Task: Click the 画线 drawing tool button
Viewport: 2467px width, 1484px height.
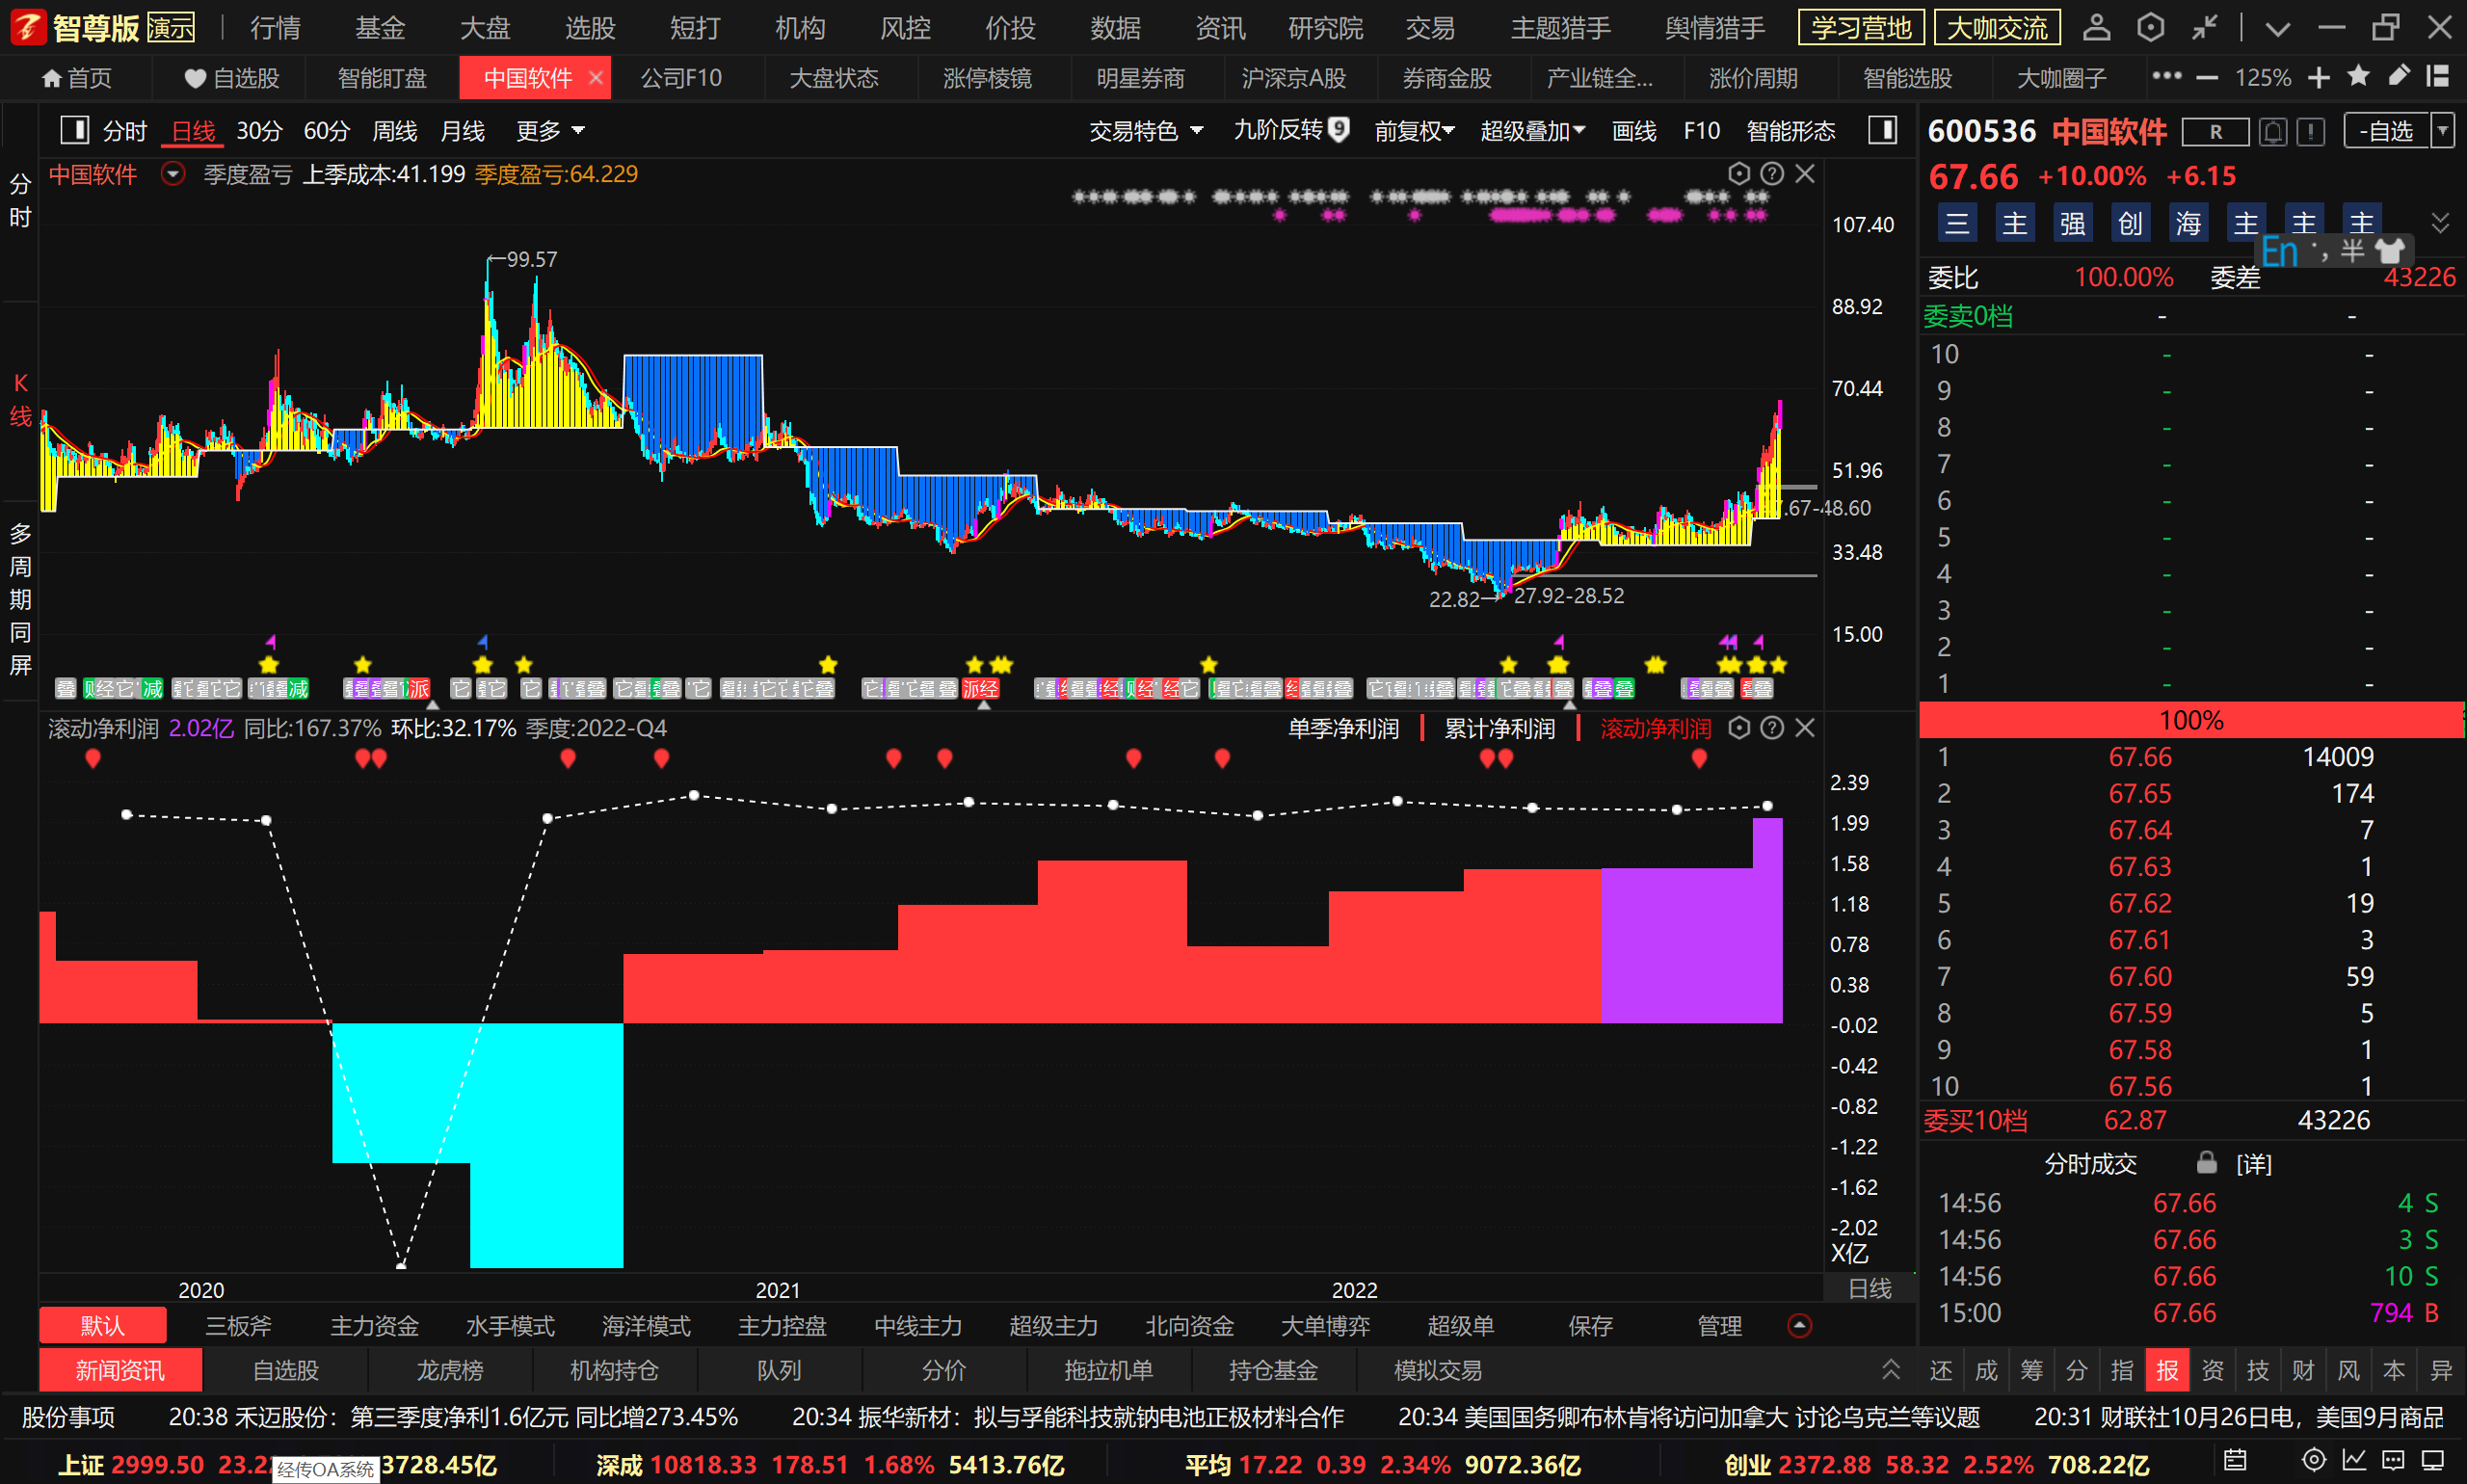Action: click(1634, 131)
